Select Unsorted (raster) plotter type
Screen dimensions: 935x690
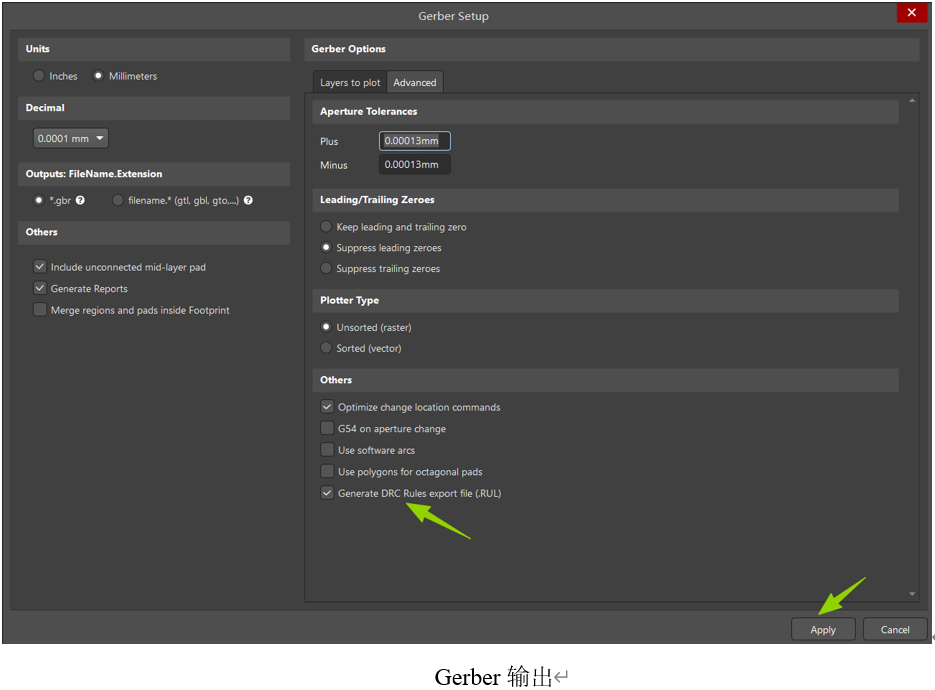point(326,327)
